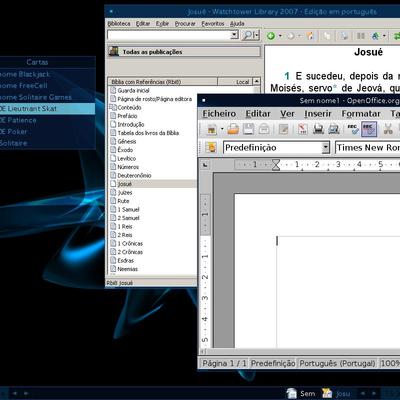
Task: Click copy pages icon in Watchtower toolbar
Action: point(327,36)
